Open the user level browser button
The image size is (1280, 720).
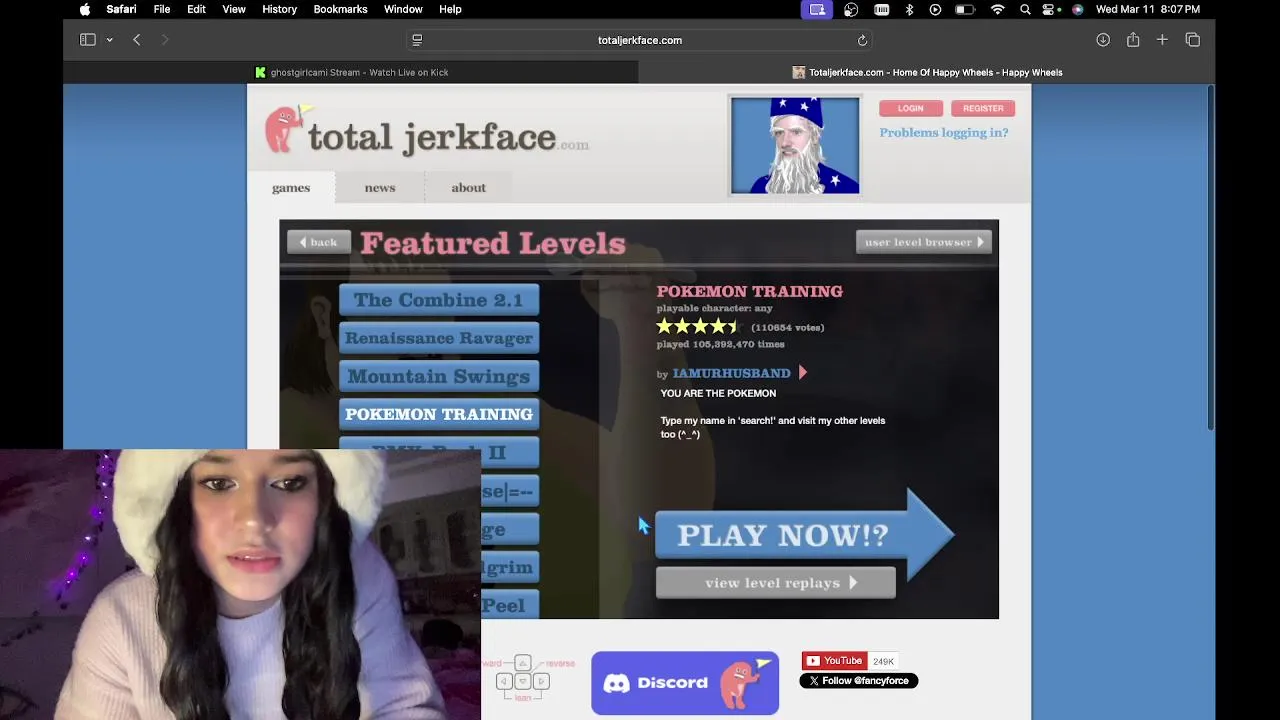point(924,242)
